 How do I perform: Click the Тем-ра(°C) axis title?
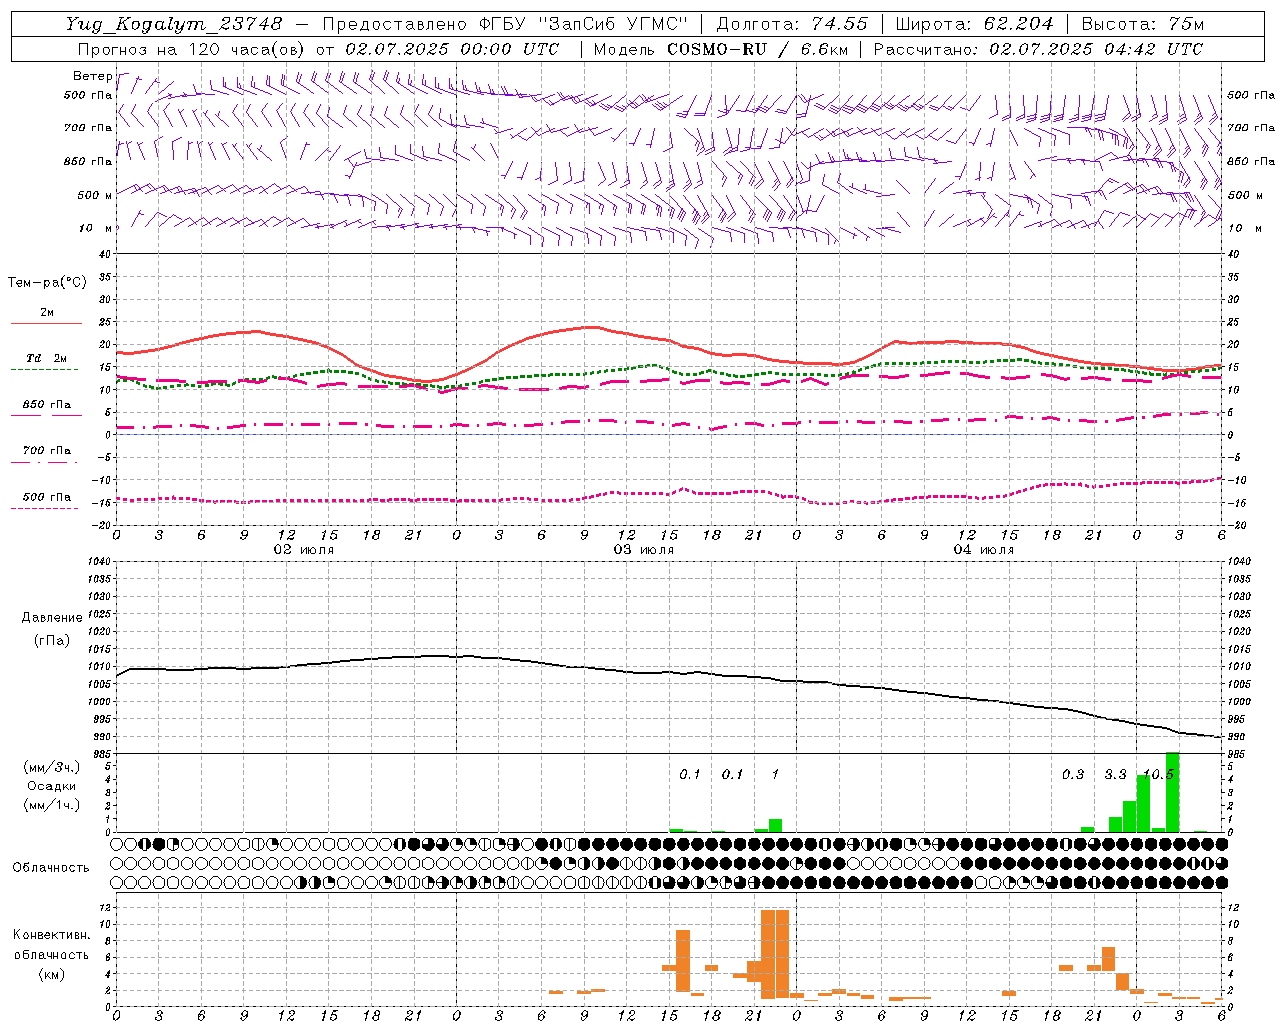point(47,283)
